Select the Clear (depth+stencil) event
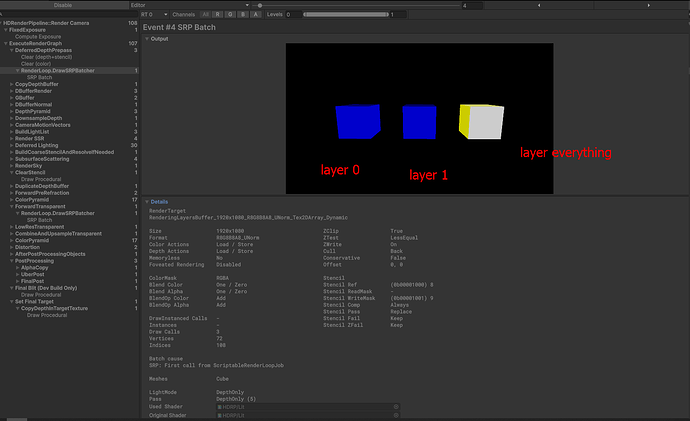The image size is (690, 421). pos(46,57)
